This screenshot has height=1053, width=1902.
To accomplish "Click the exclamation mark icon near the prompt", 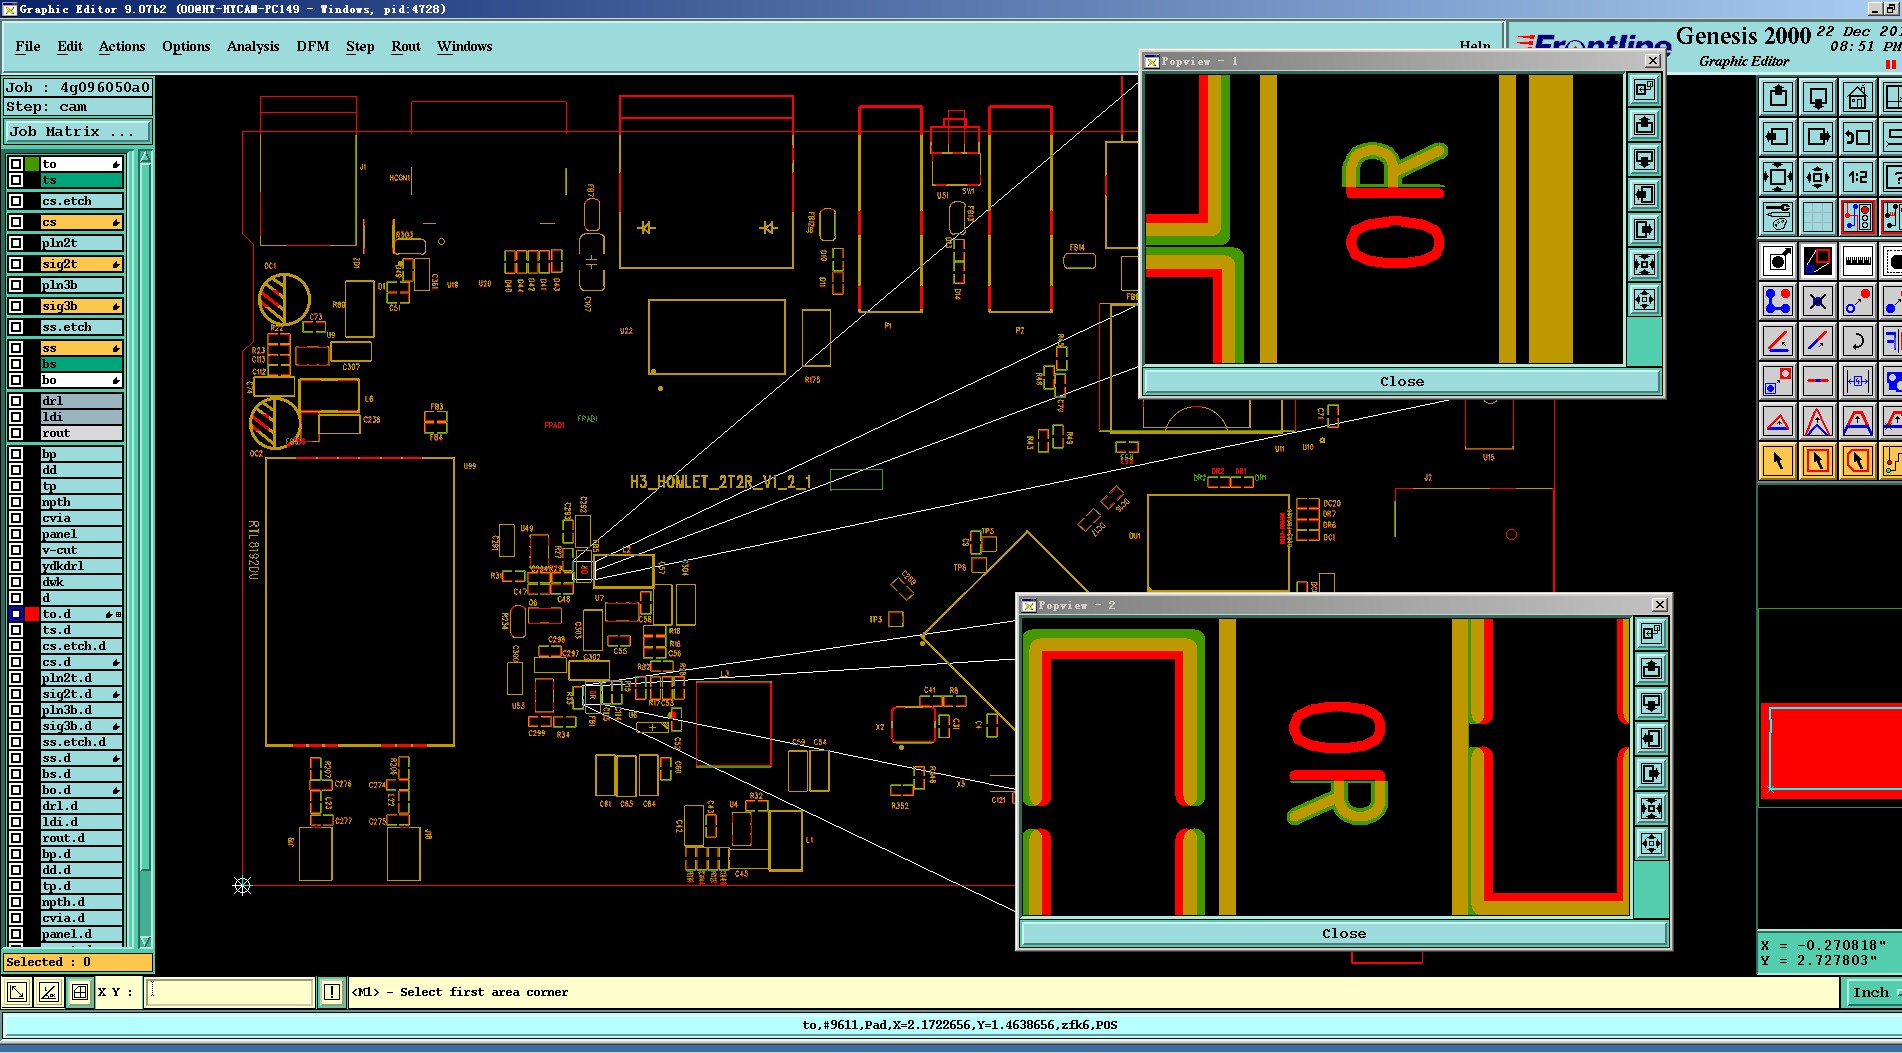I will pyautogui.click(x=332, y=992).
